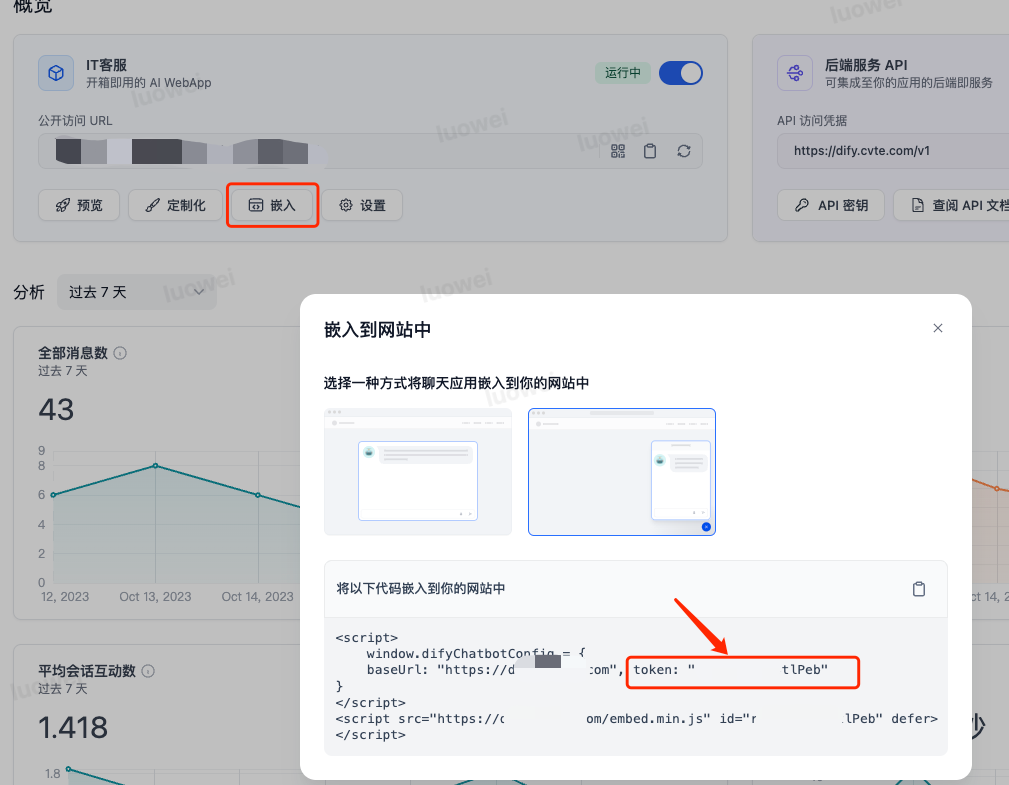Open the 设置 settings button
The image size is (1009, 785).
(362, 205)
